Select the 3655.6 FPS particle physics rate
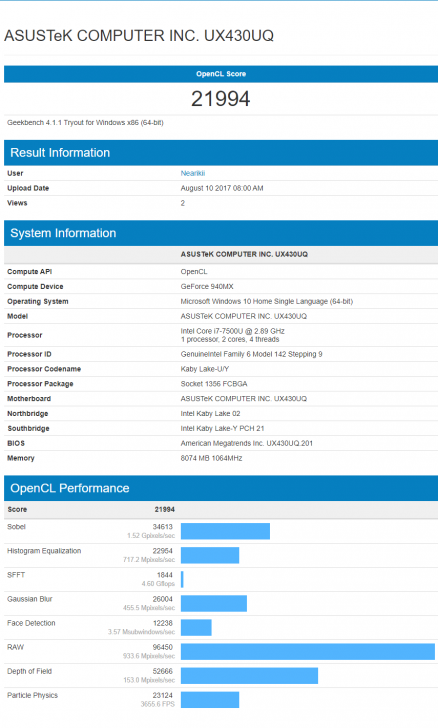 tap(157, 704)
